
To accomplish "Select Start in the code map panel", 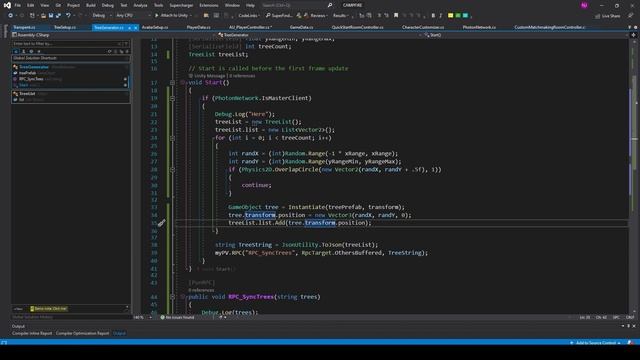I will click(24, 85).
